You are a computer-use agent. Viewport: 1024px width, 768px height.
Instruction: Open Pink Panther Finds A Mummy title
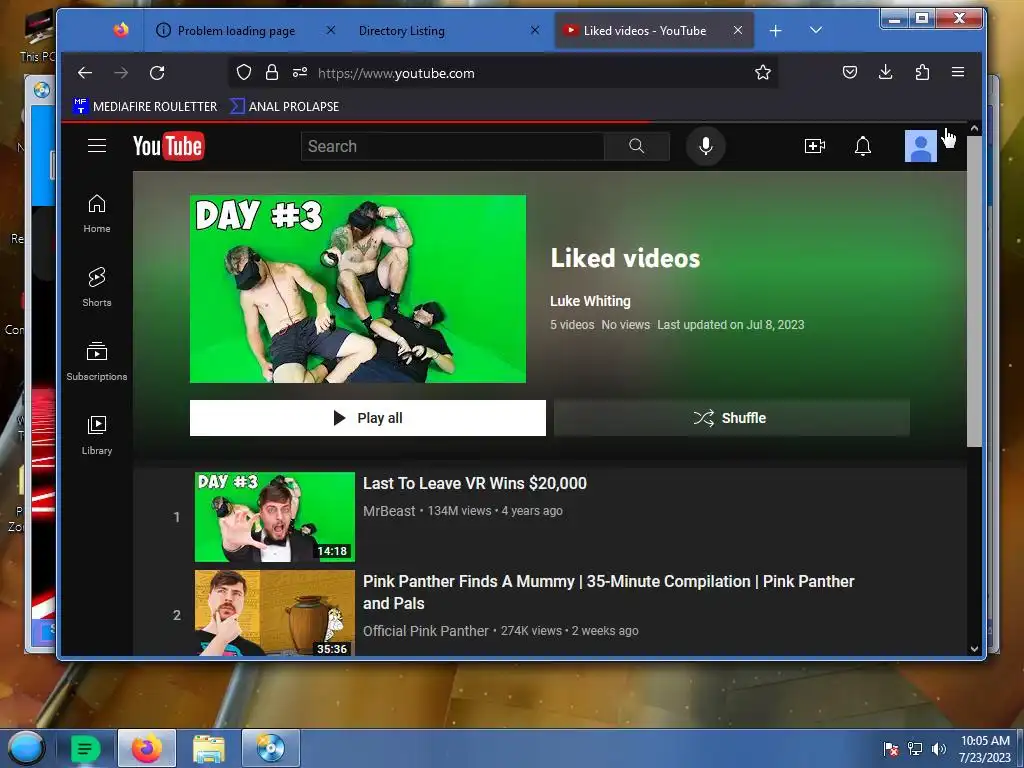click(x=609, y=592)
